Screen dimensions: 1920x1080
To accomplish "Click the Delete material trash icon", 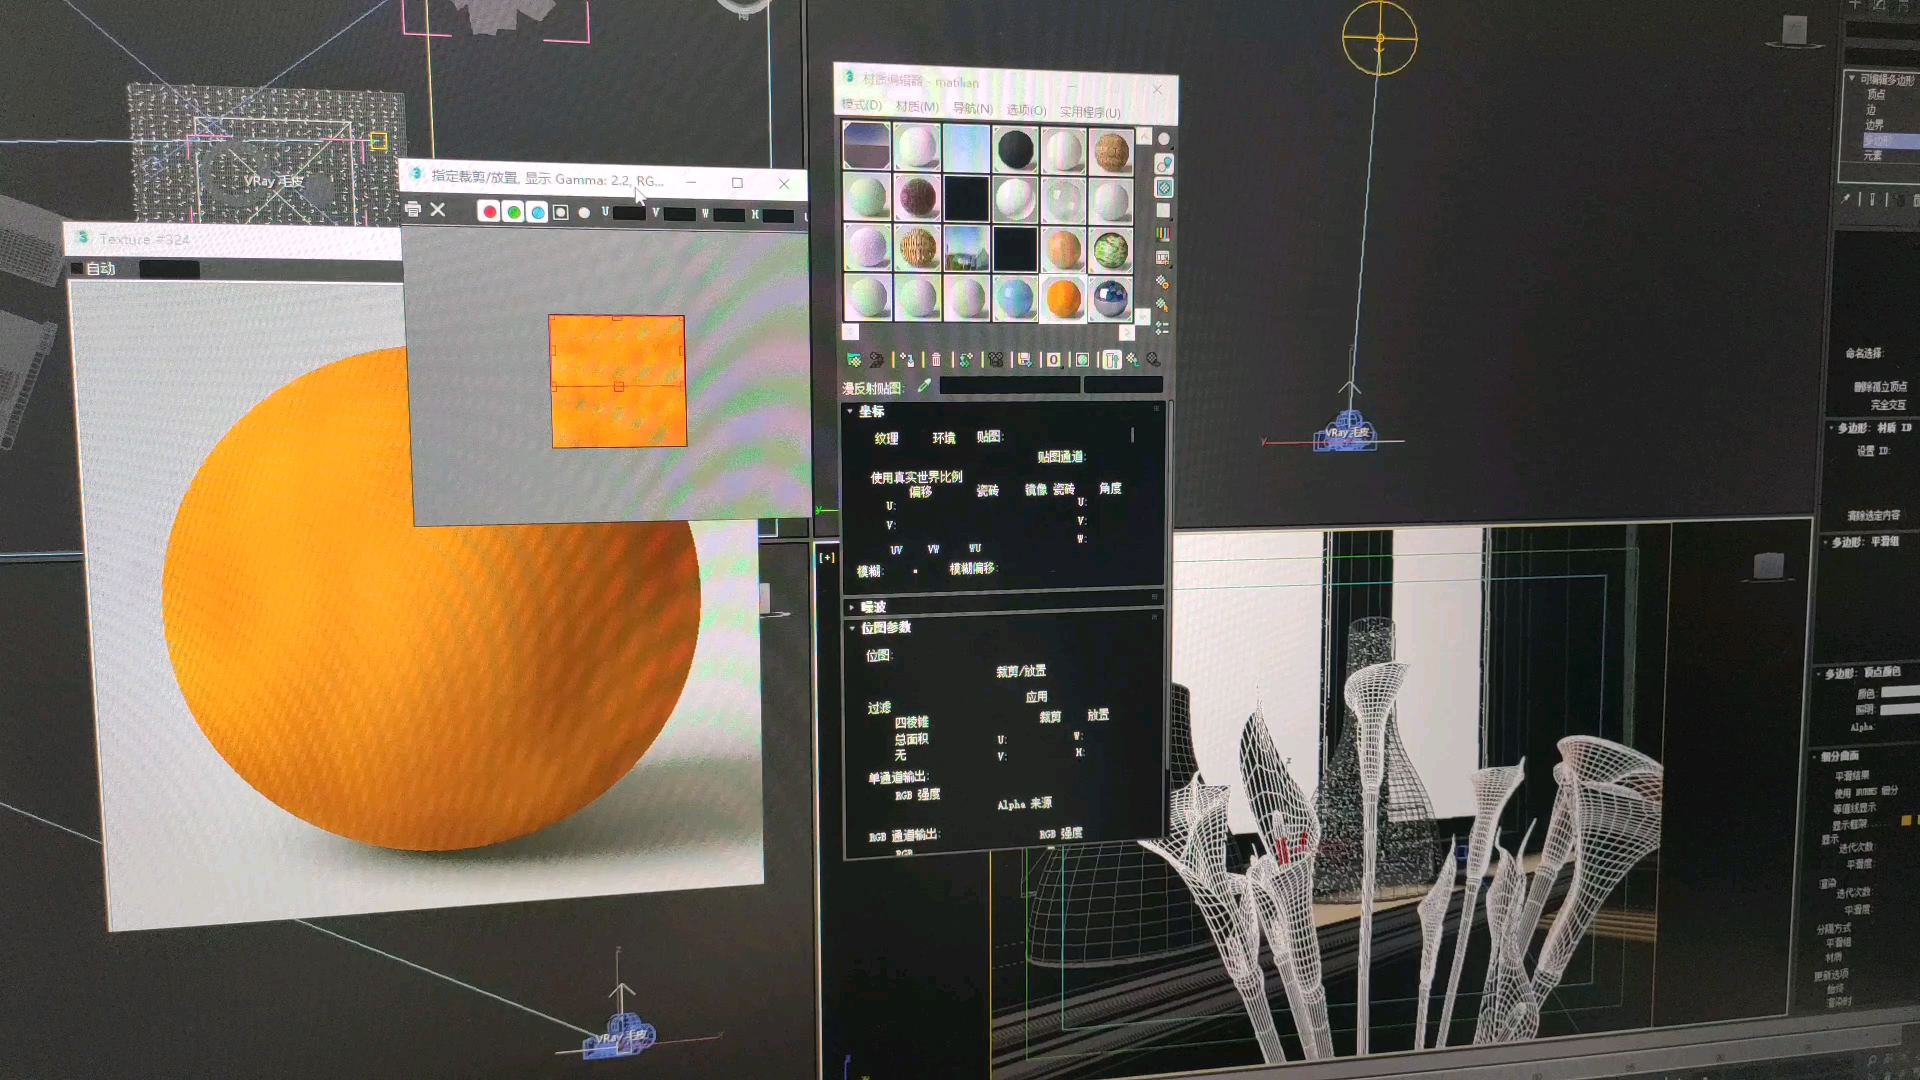I will [x=936, y=360].
